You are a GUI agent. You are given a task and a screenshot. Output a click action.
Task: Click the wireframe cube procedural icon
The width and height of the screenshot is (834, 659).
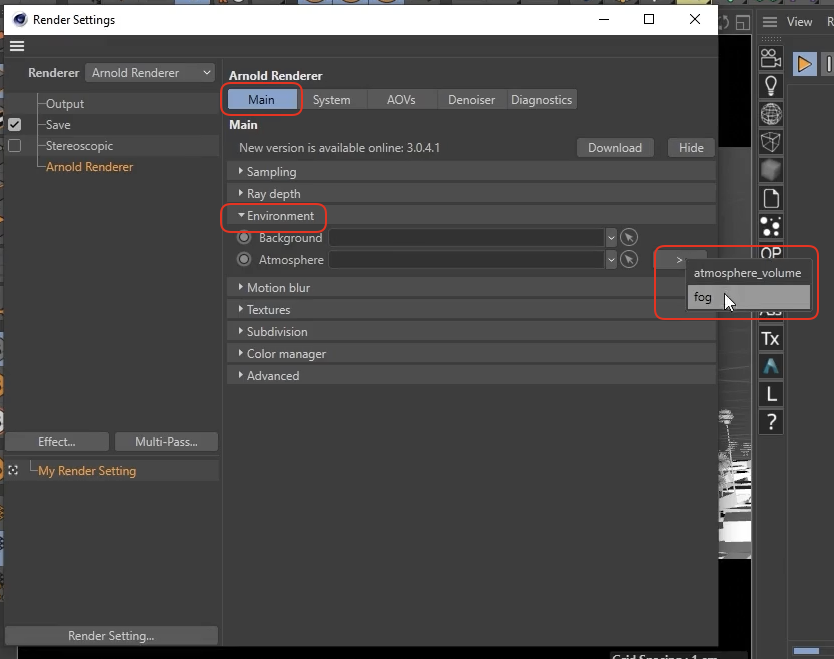tap(771, 142)
